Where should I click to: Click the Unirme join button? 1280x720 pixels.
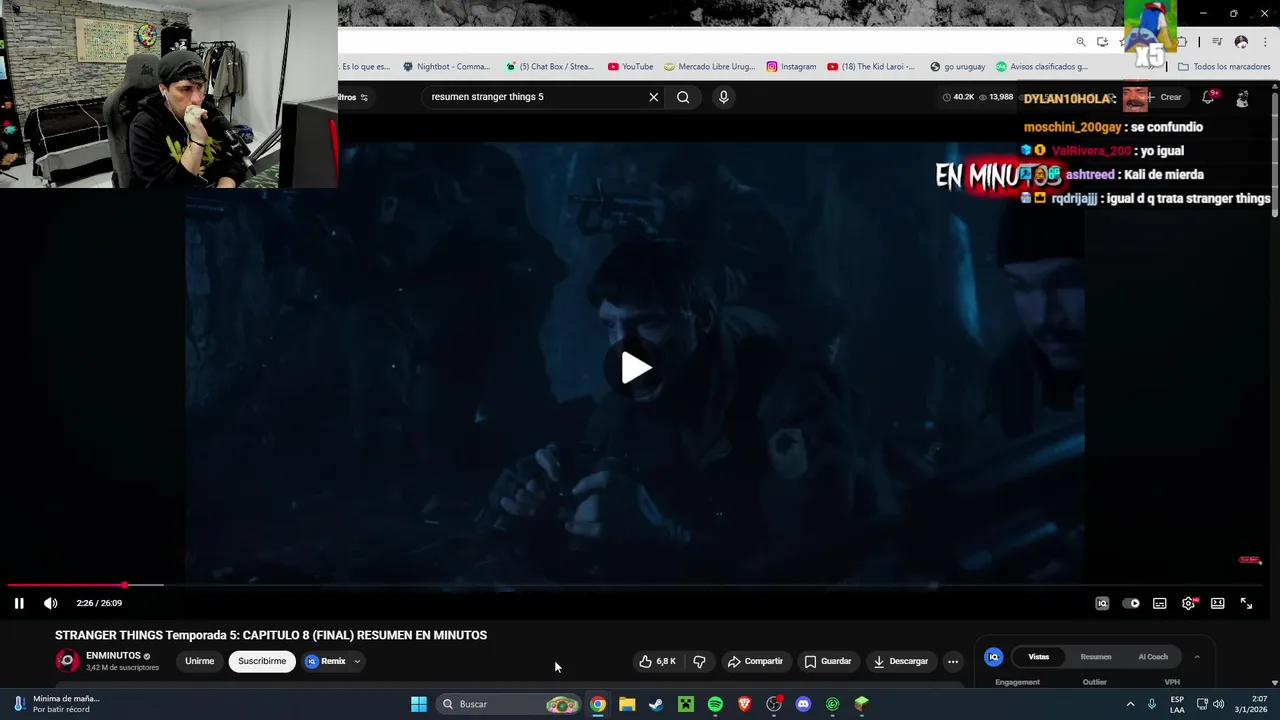click(x=199, y=661)
